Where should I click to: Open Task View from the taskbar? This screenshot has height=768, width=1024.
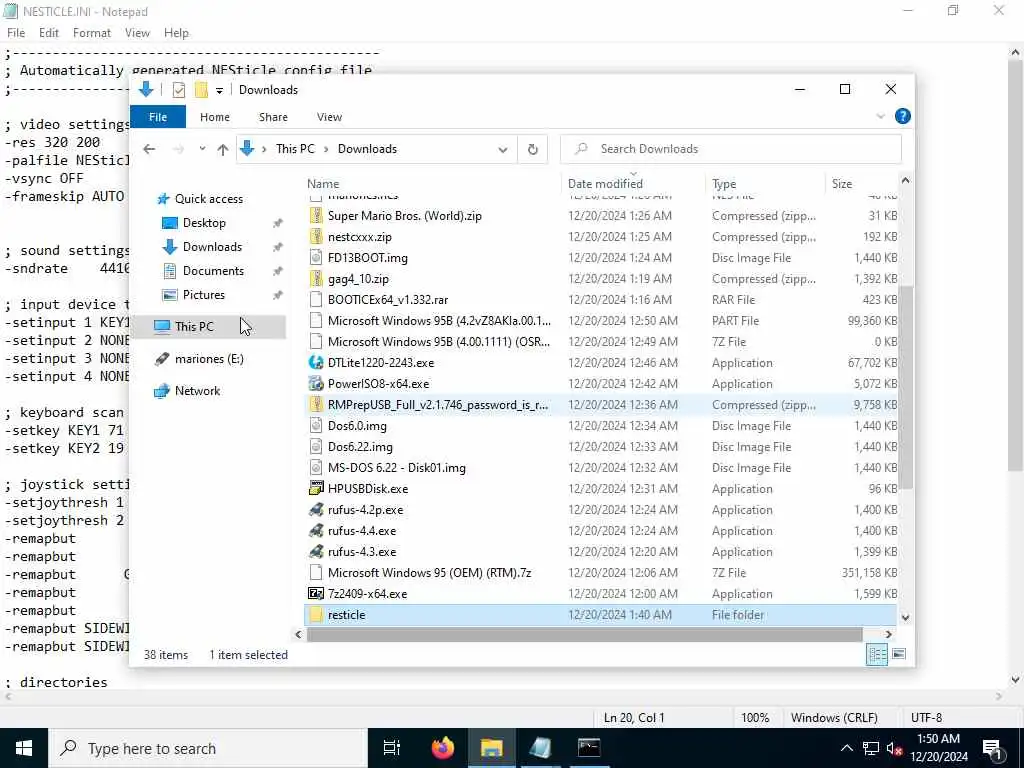coord(392,748)
